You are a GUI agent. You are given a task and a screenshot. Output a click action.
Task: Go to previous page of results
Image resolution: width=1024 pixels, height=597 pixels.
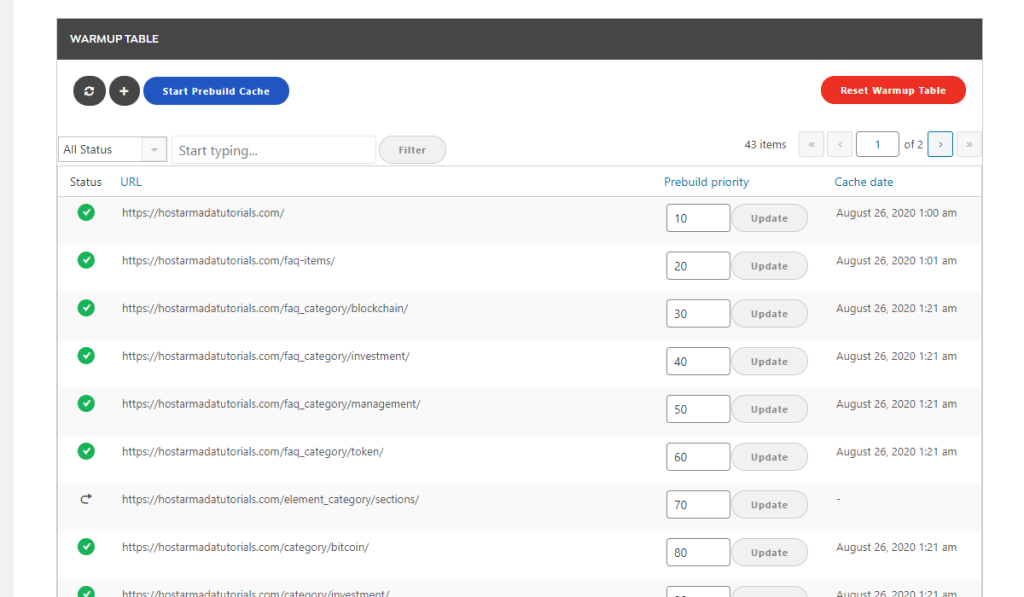click(840, 144)
